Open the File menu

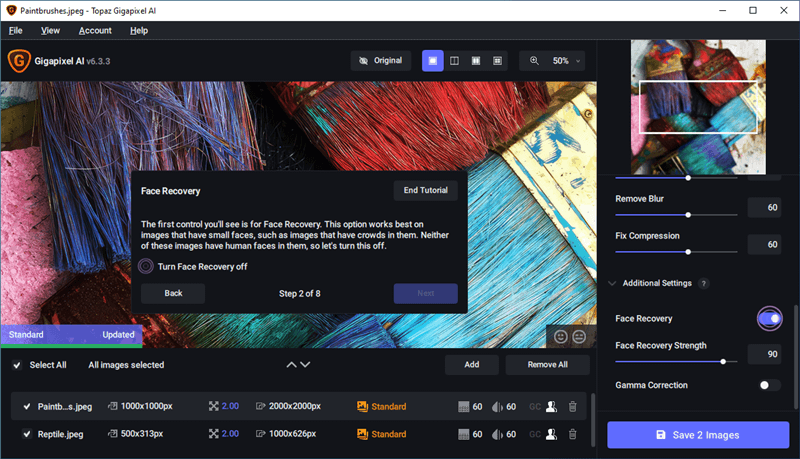[15, 31]
